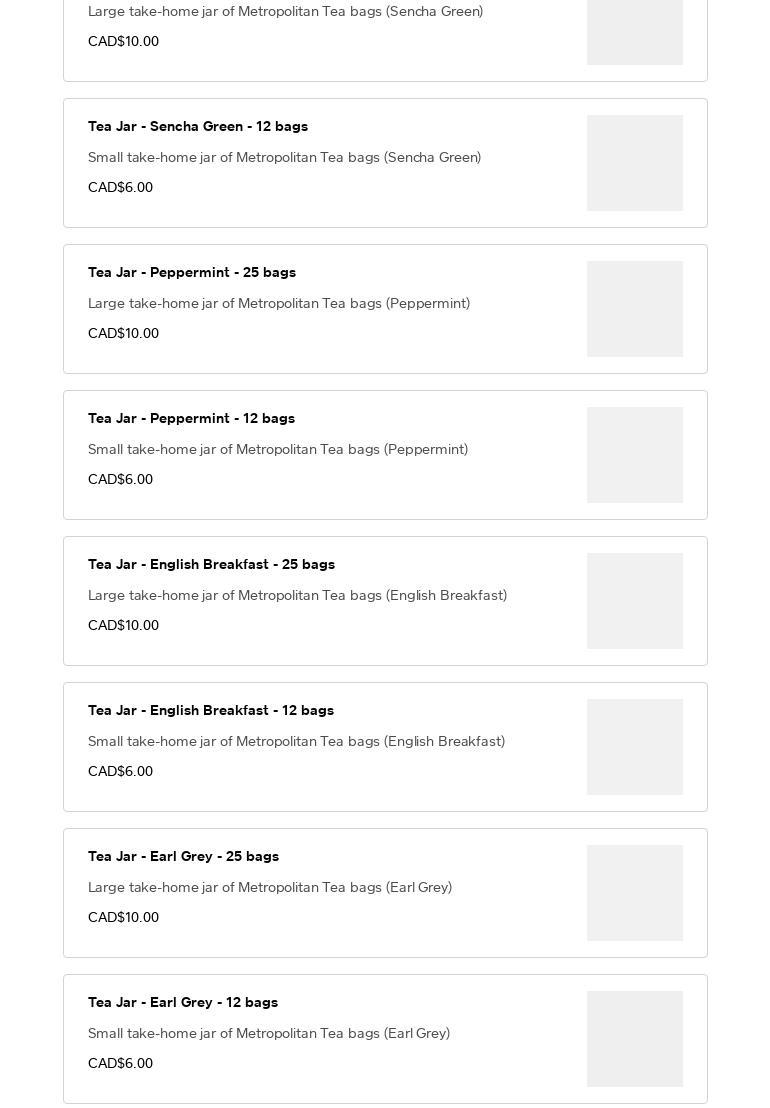Screen dimensions: 770x1108
Task: Click the Peppermint 12 bags image placeholder
Action: click(634, 455)
